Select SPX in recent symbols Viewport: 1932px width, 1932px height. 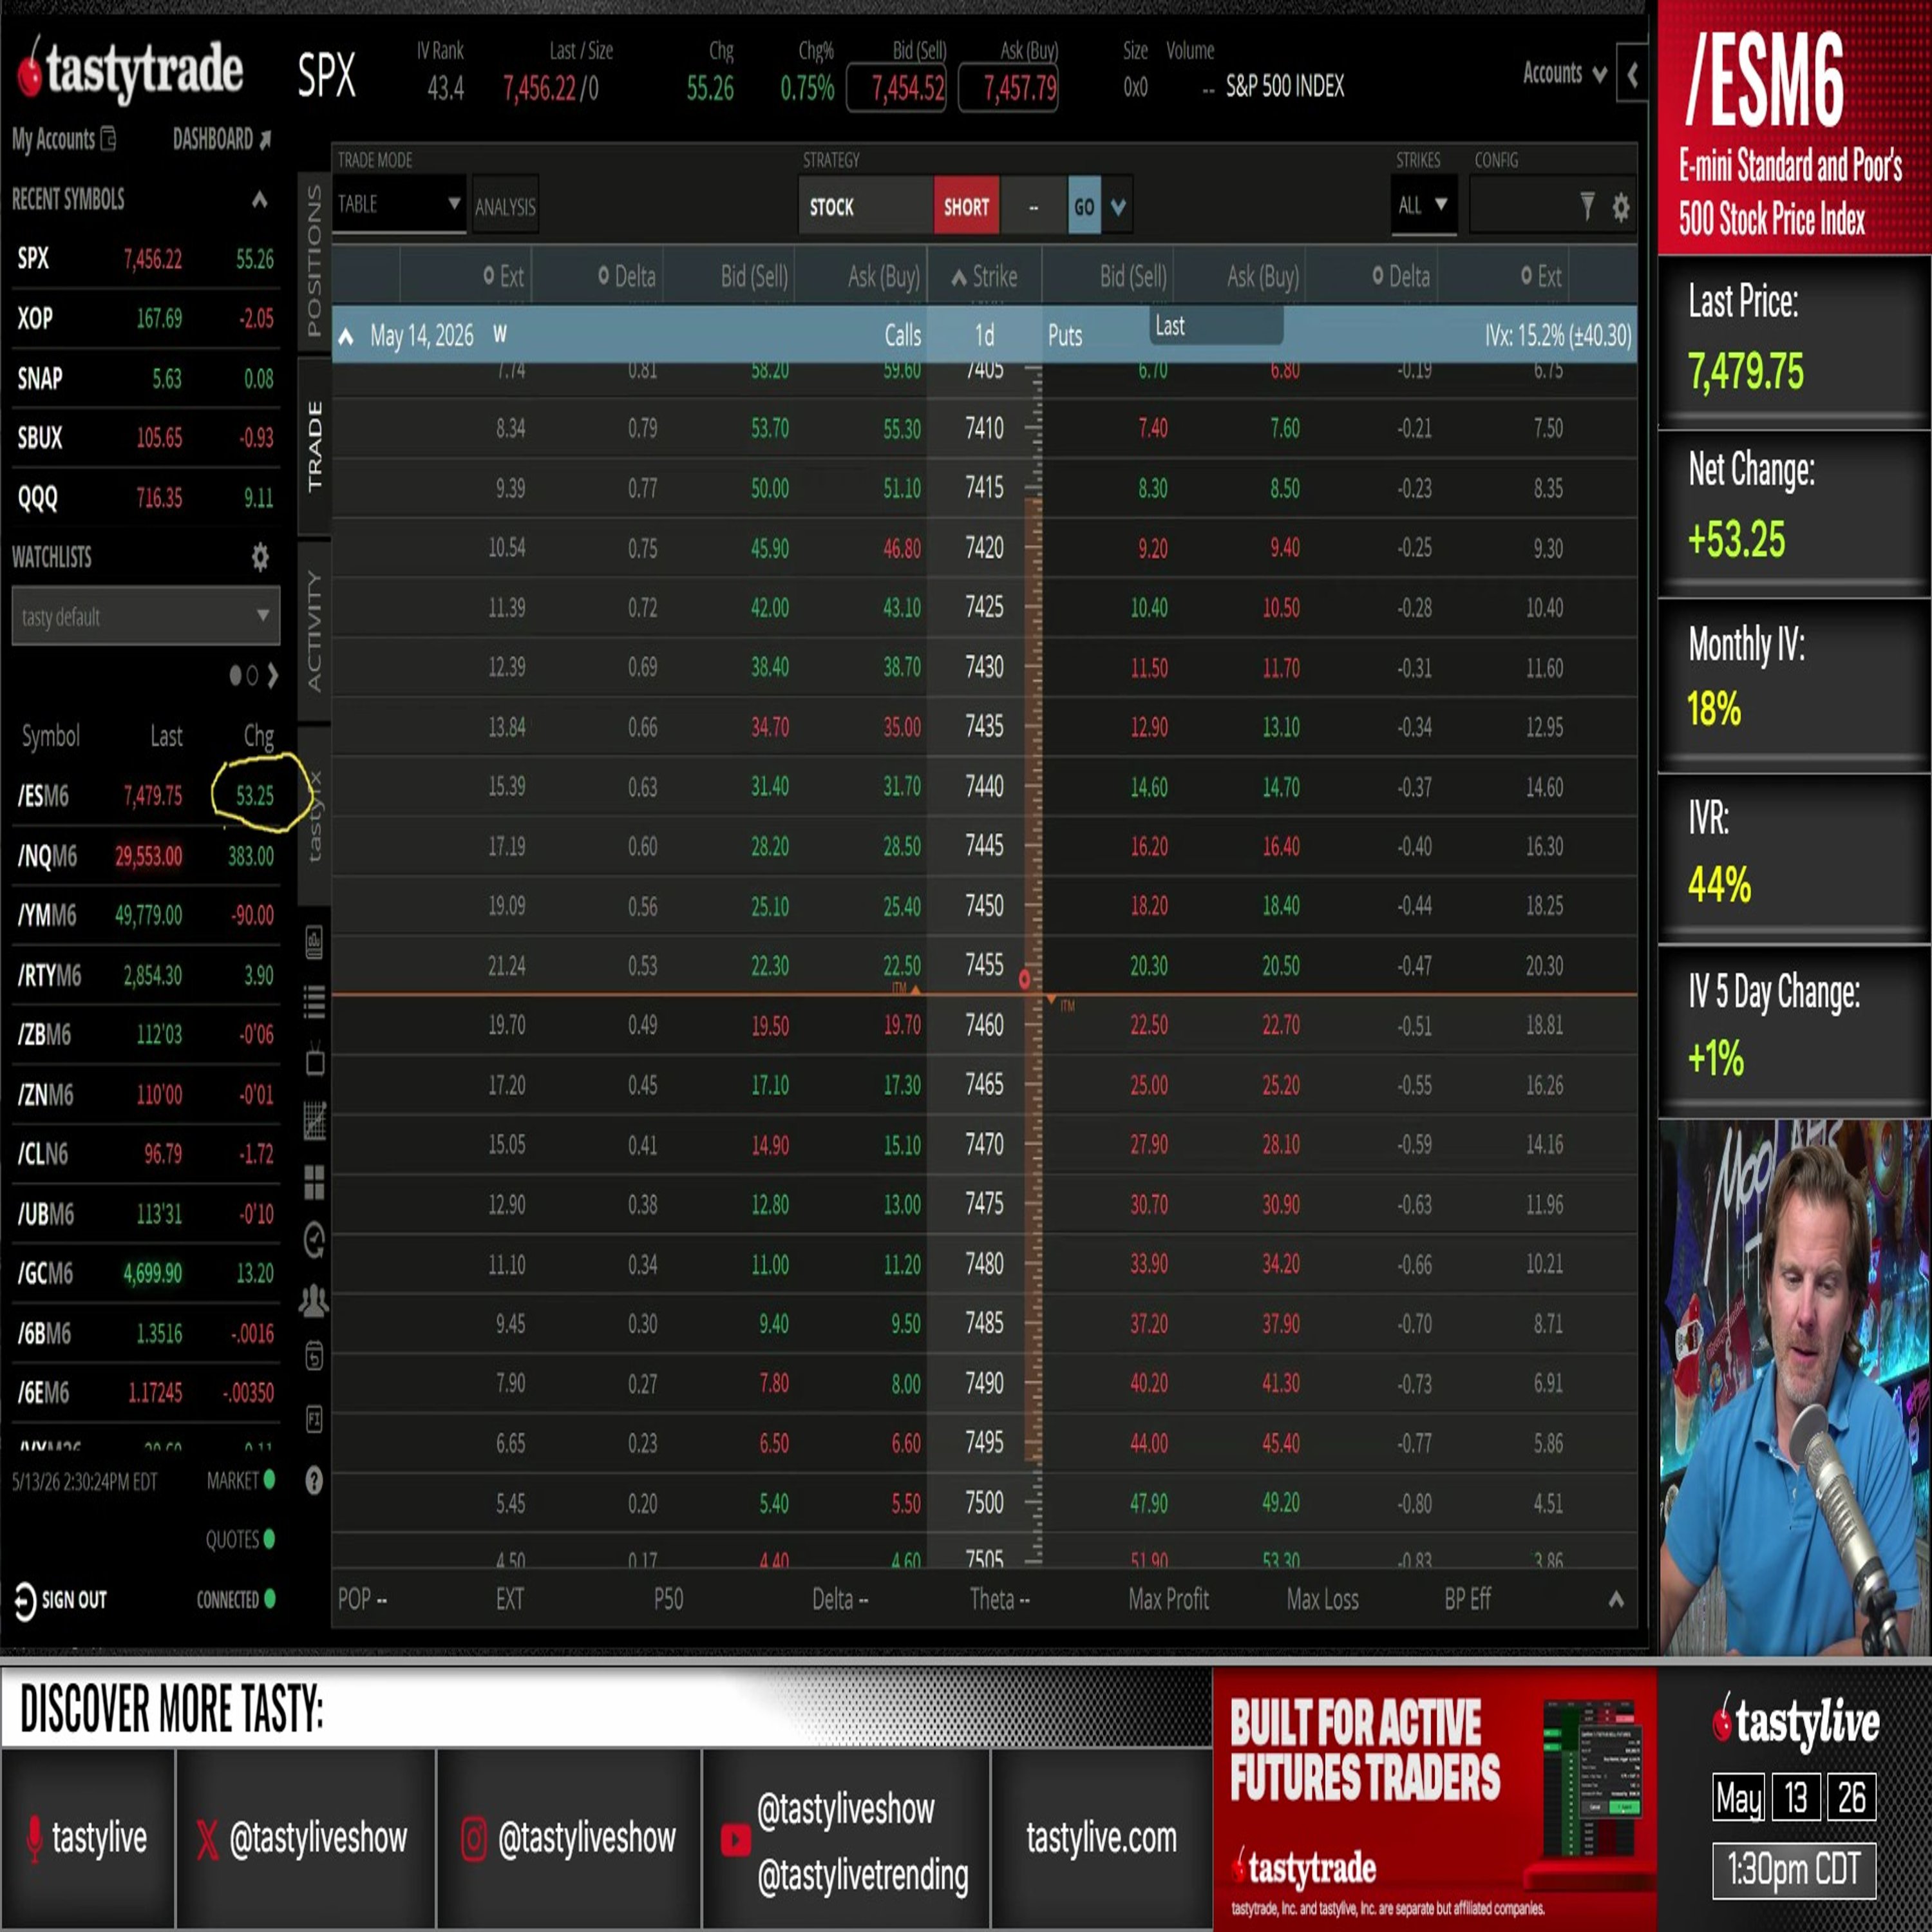[145, 259]
